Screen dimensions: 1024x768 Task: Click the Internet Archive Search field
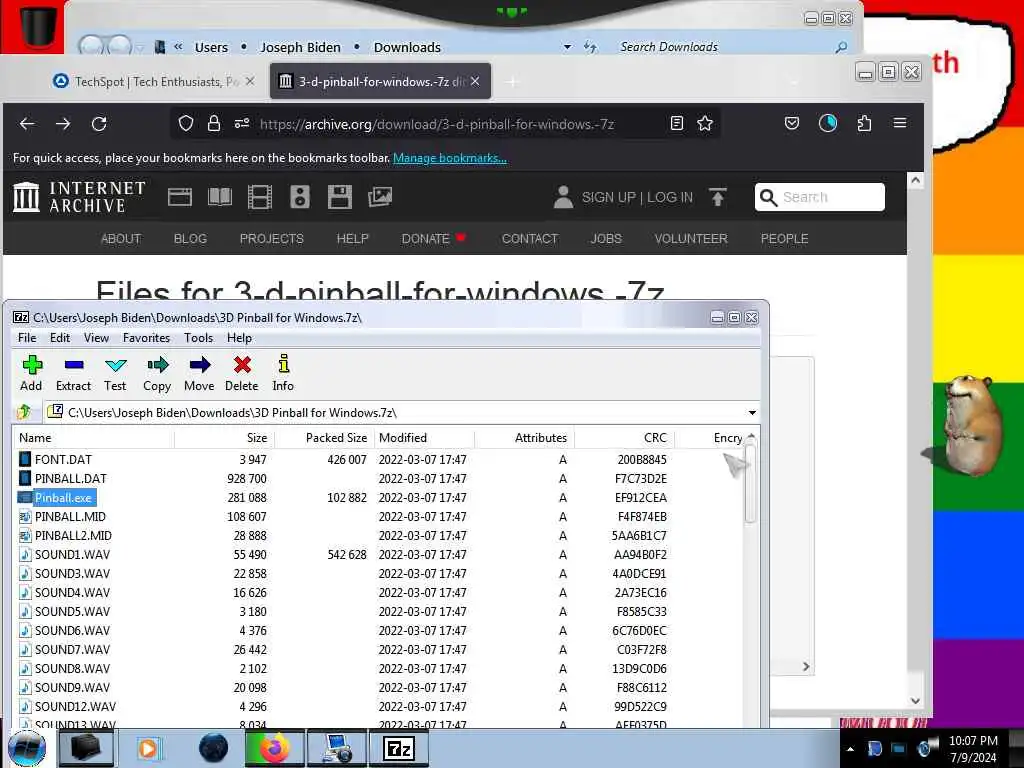pyautogui.click(x=820, y=197)
